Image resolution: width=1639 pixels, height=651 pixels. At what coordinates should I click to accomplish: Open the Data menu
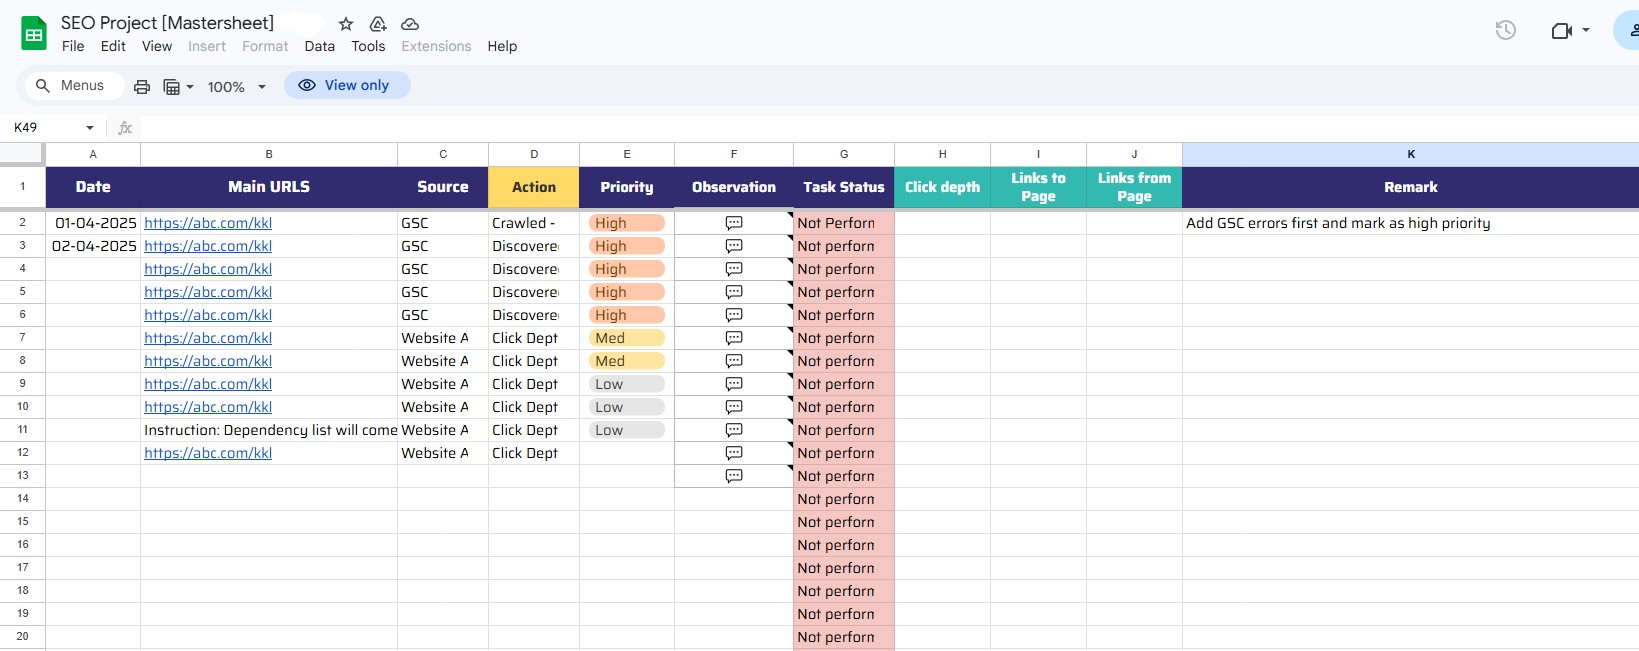tap(320, 46)
